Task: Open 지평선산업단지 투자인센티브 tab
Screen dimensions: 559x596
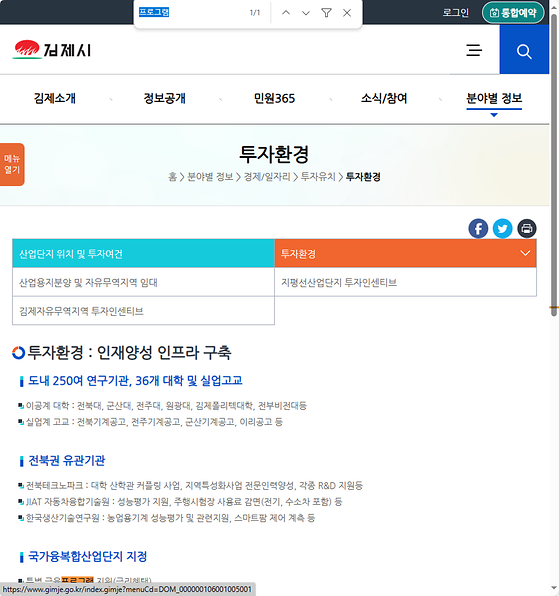Action: click(x=405, y=282)
